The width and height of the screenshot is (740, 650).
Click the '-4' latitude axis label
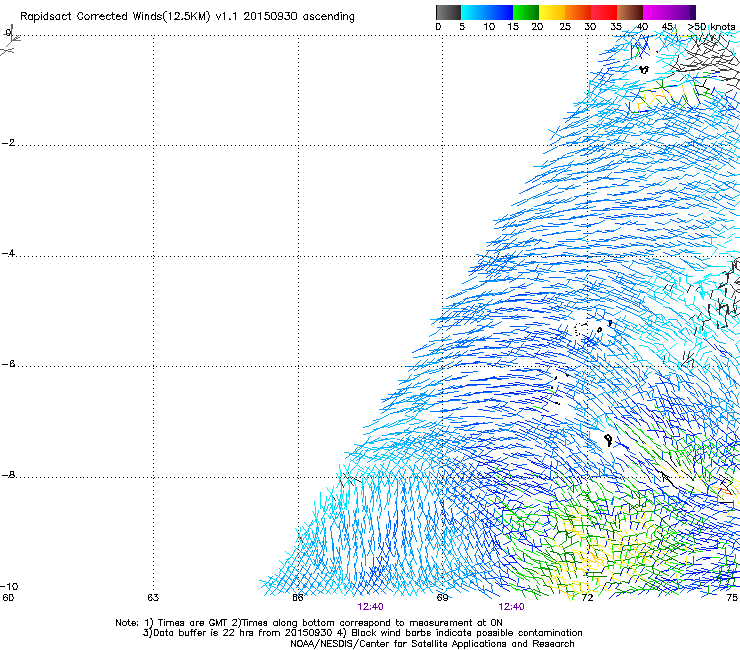(8, 253)
